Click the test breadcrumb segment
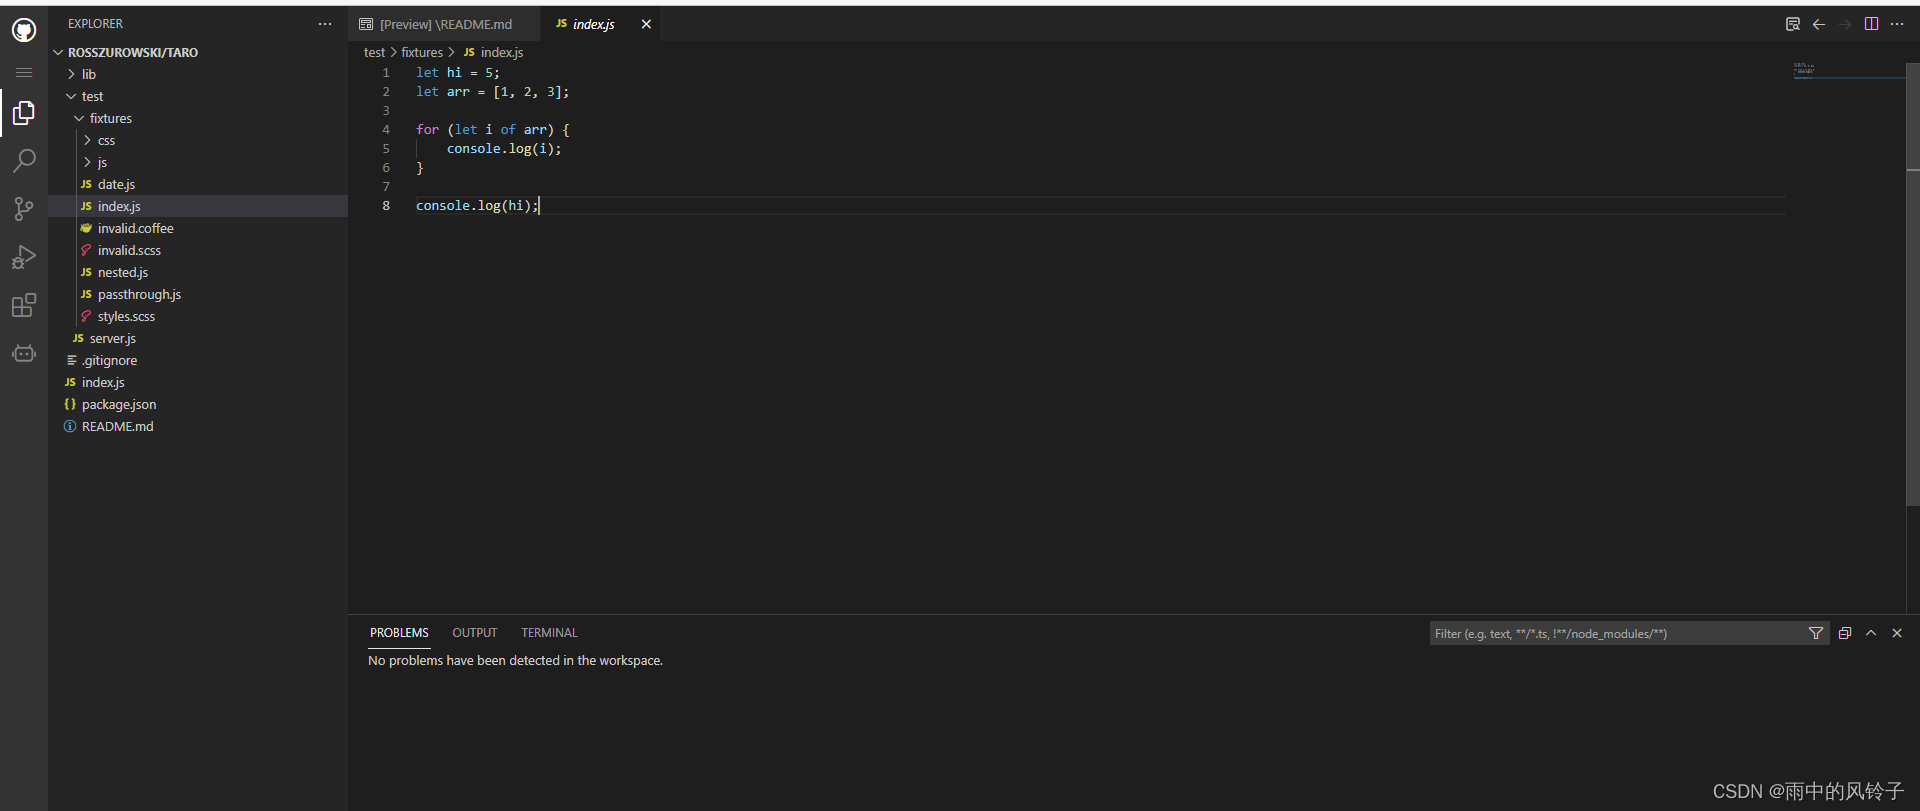This screenshot has height=811, width=1920. coord(374,52)
